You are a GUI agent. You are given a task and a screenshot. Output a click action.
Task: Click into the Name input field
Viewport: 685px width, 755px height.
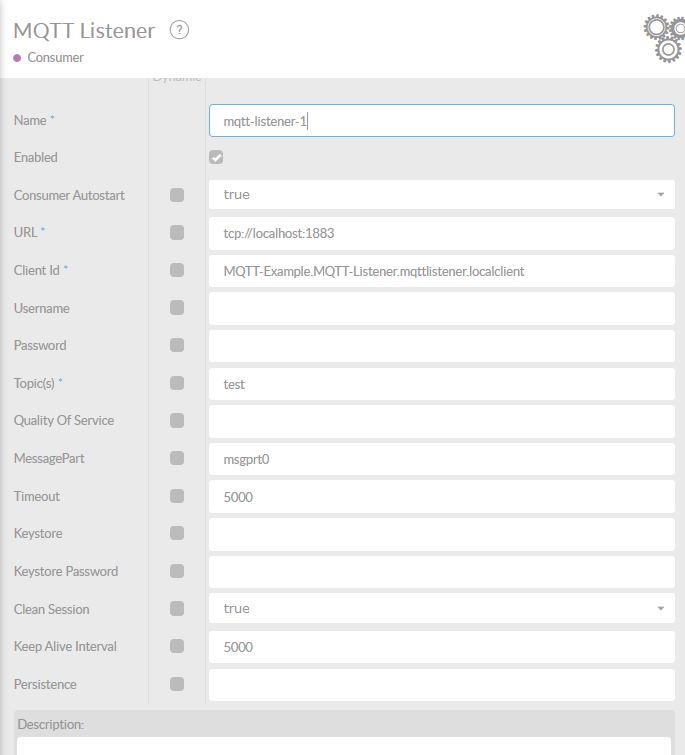(441, 121)
